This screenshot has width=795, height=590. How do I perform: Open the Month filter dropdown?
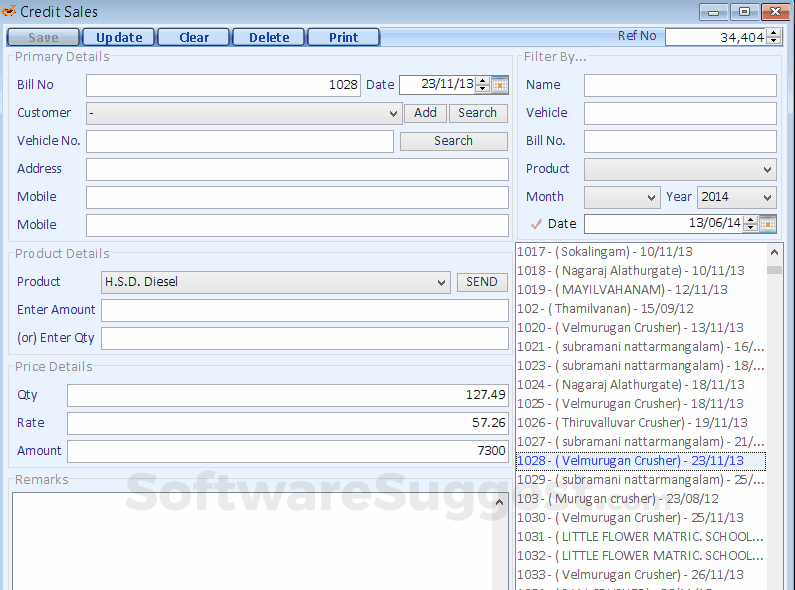pyautogui.click(x=651, y=197)
